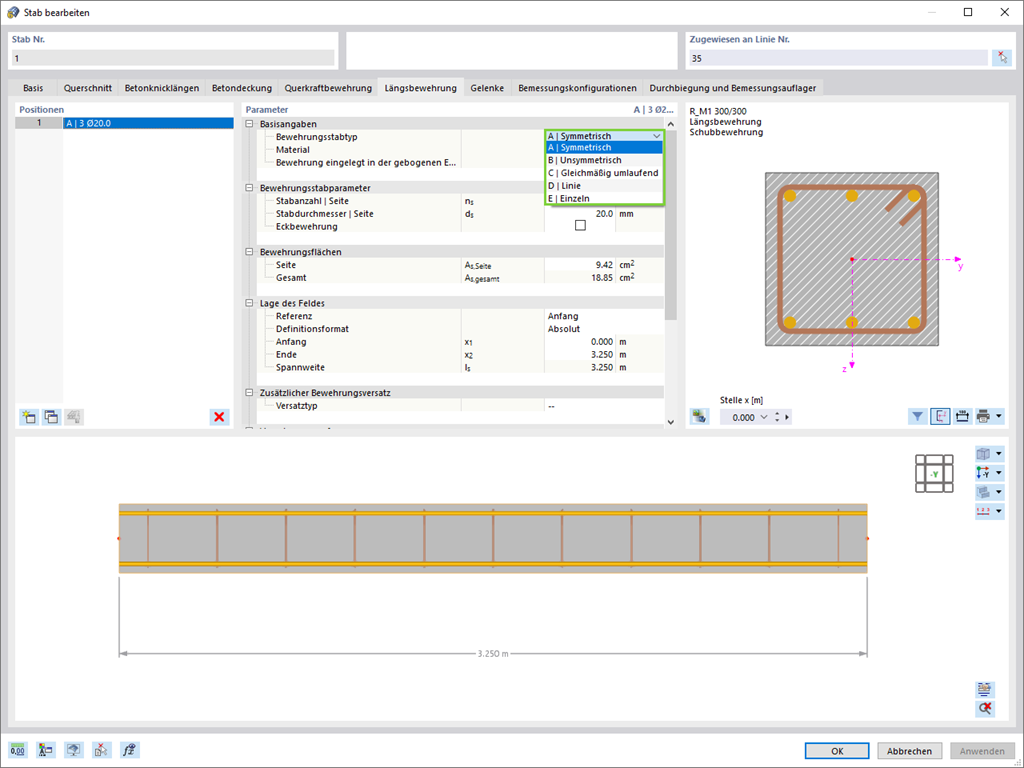Enable the Eckbewehrung checkbox
The height and width of the screenshot is (768, 1024).
580,225
